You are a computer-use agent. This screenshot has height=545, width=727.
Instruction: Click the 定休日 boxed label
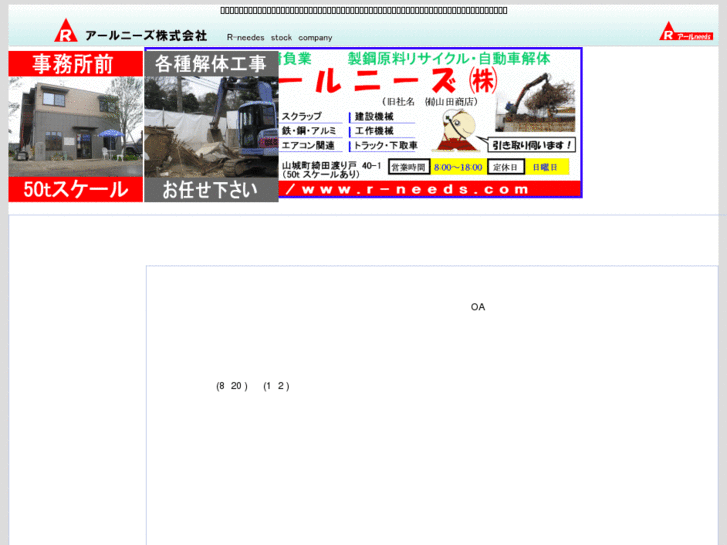coord(506,167)
